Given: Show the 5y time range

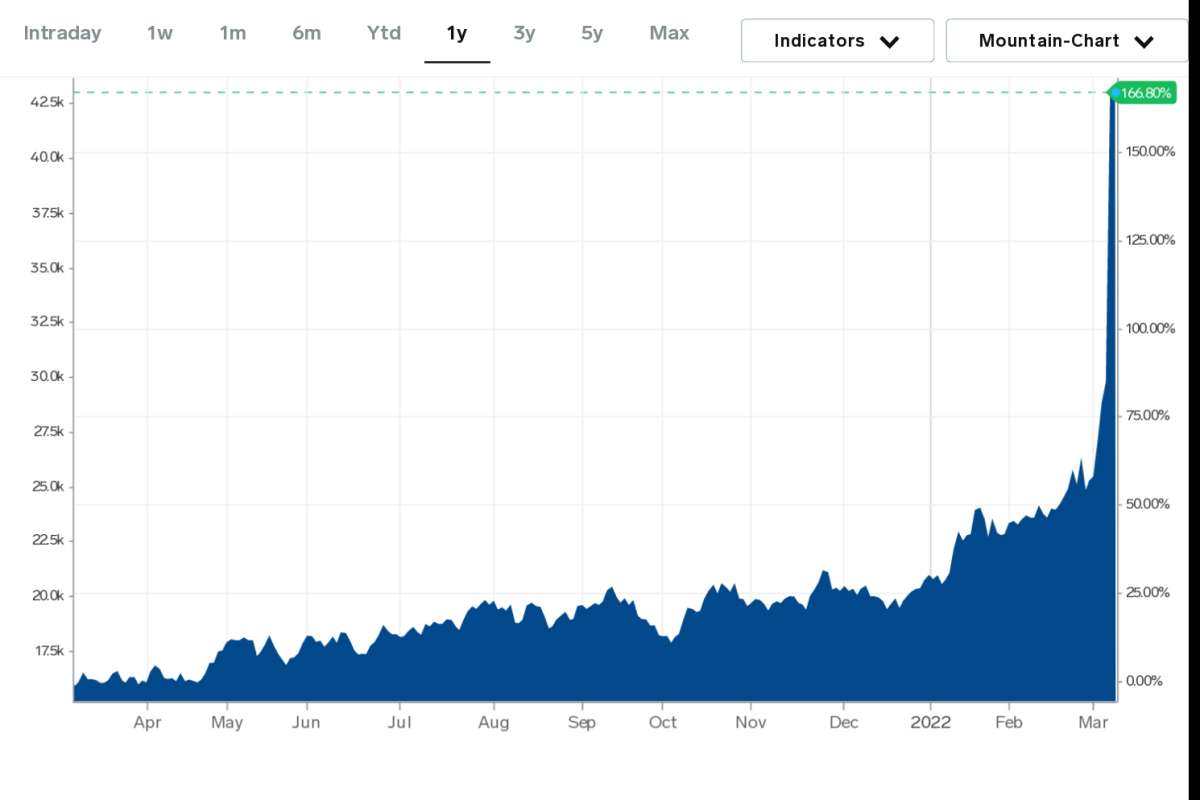Looking at the screenshot, I should click(592, 33).
